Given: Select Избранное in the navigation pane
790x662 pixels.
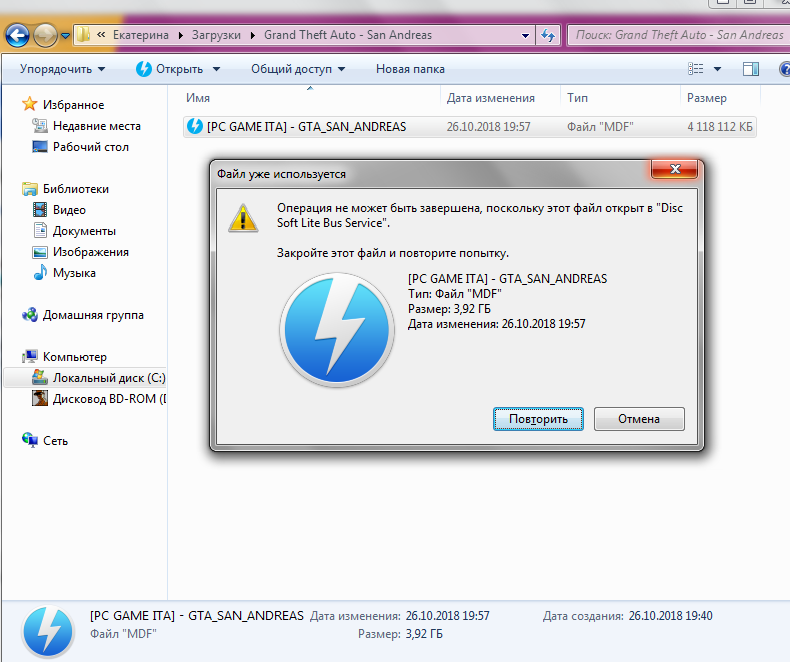Looking at the screenshot, I should click(74, 105).
